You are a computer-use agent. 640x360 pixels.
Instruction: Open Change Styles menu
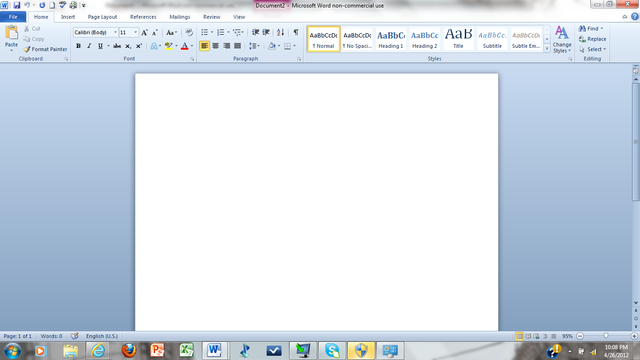pos(562,39)
